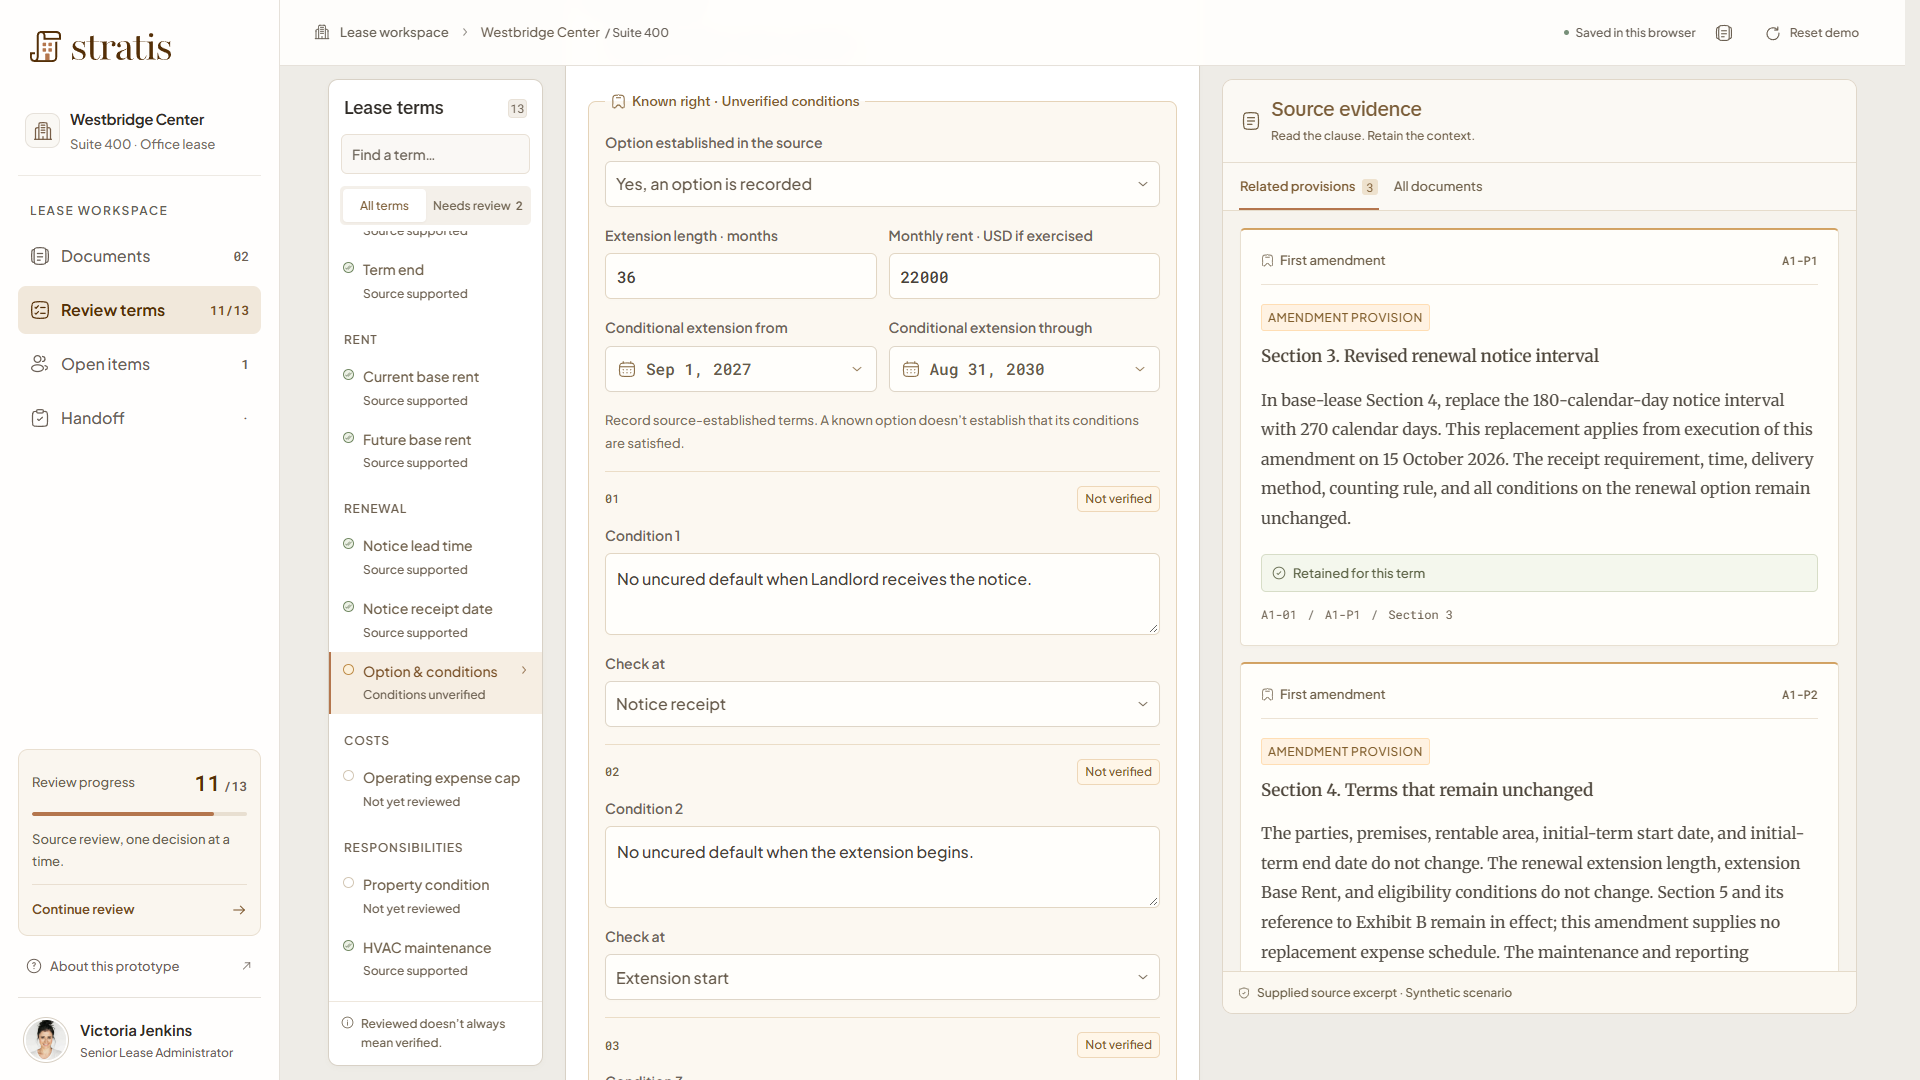Select the Needs review filter

point(478,206)
